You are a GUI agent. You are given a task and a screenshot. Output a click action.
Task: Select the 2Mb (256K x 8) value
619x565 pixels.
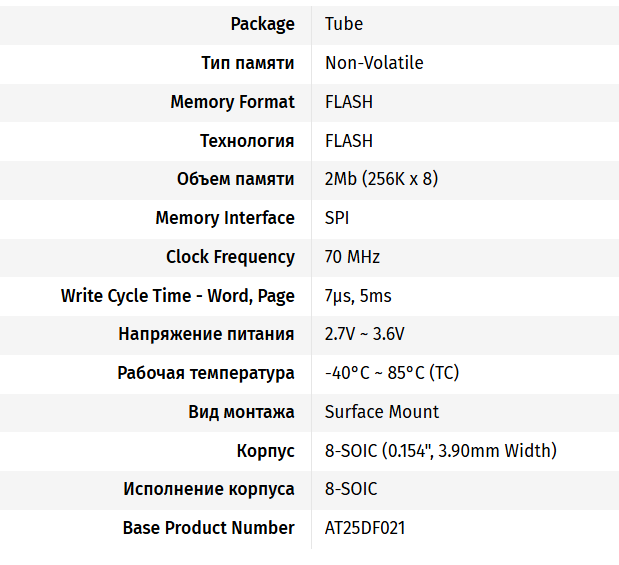click(381, 179)
